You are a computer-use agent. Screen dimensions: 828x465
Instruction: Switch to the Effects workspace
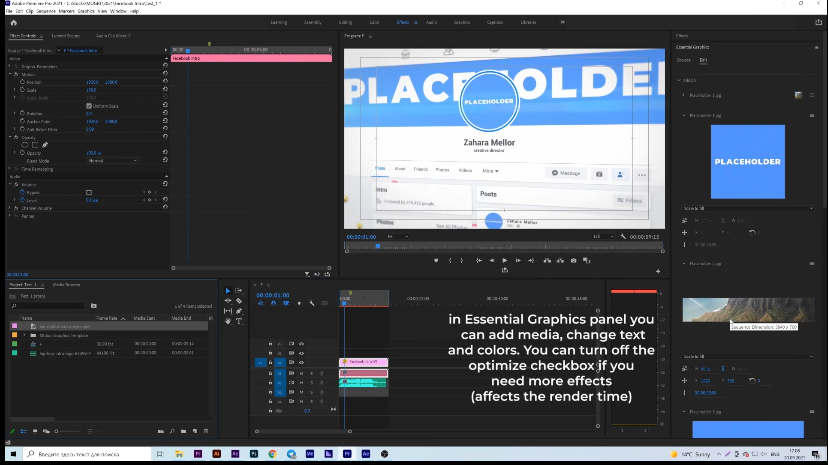[x=402, y=22]
